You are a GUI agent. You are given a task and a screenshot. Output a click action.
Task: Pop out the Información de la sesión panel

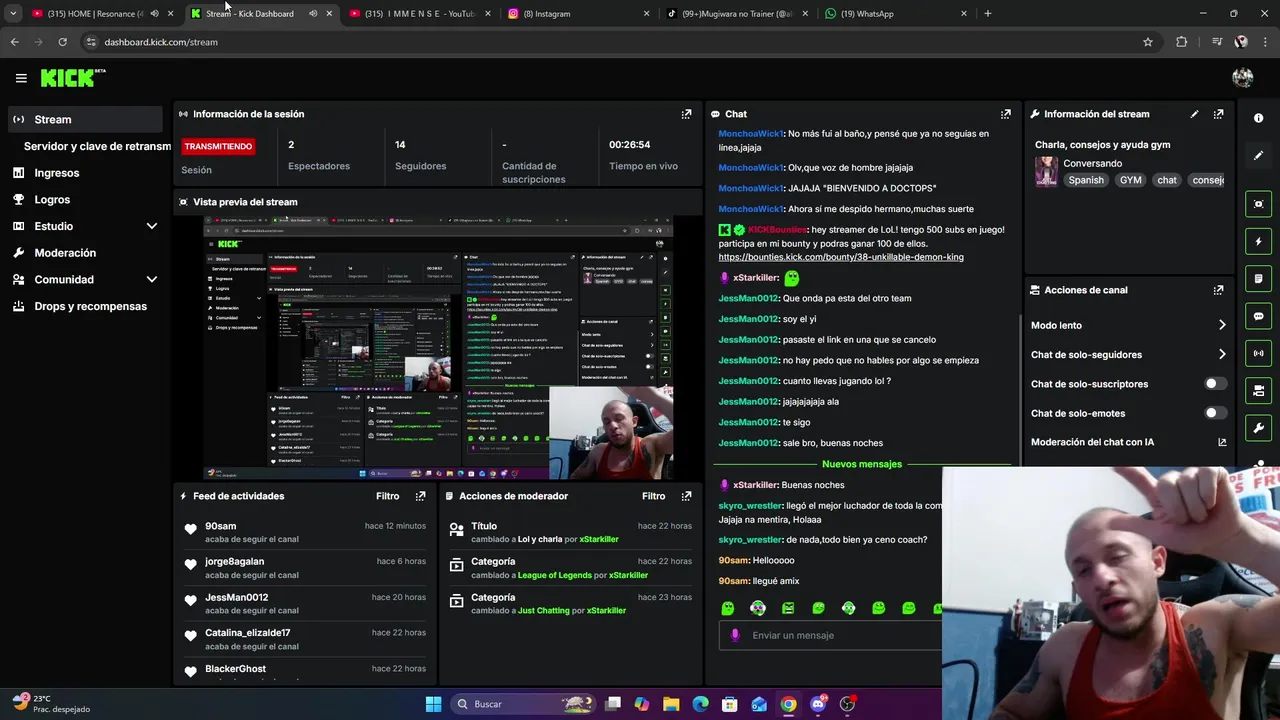pyautogui.click(x=686, y=114)
